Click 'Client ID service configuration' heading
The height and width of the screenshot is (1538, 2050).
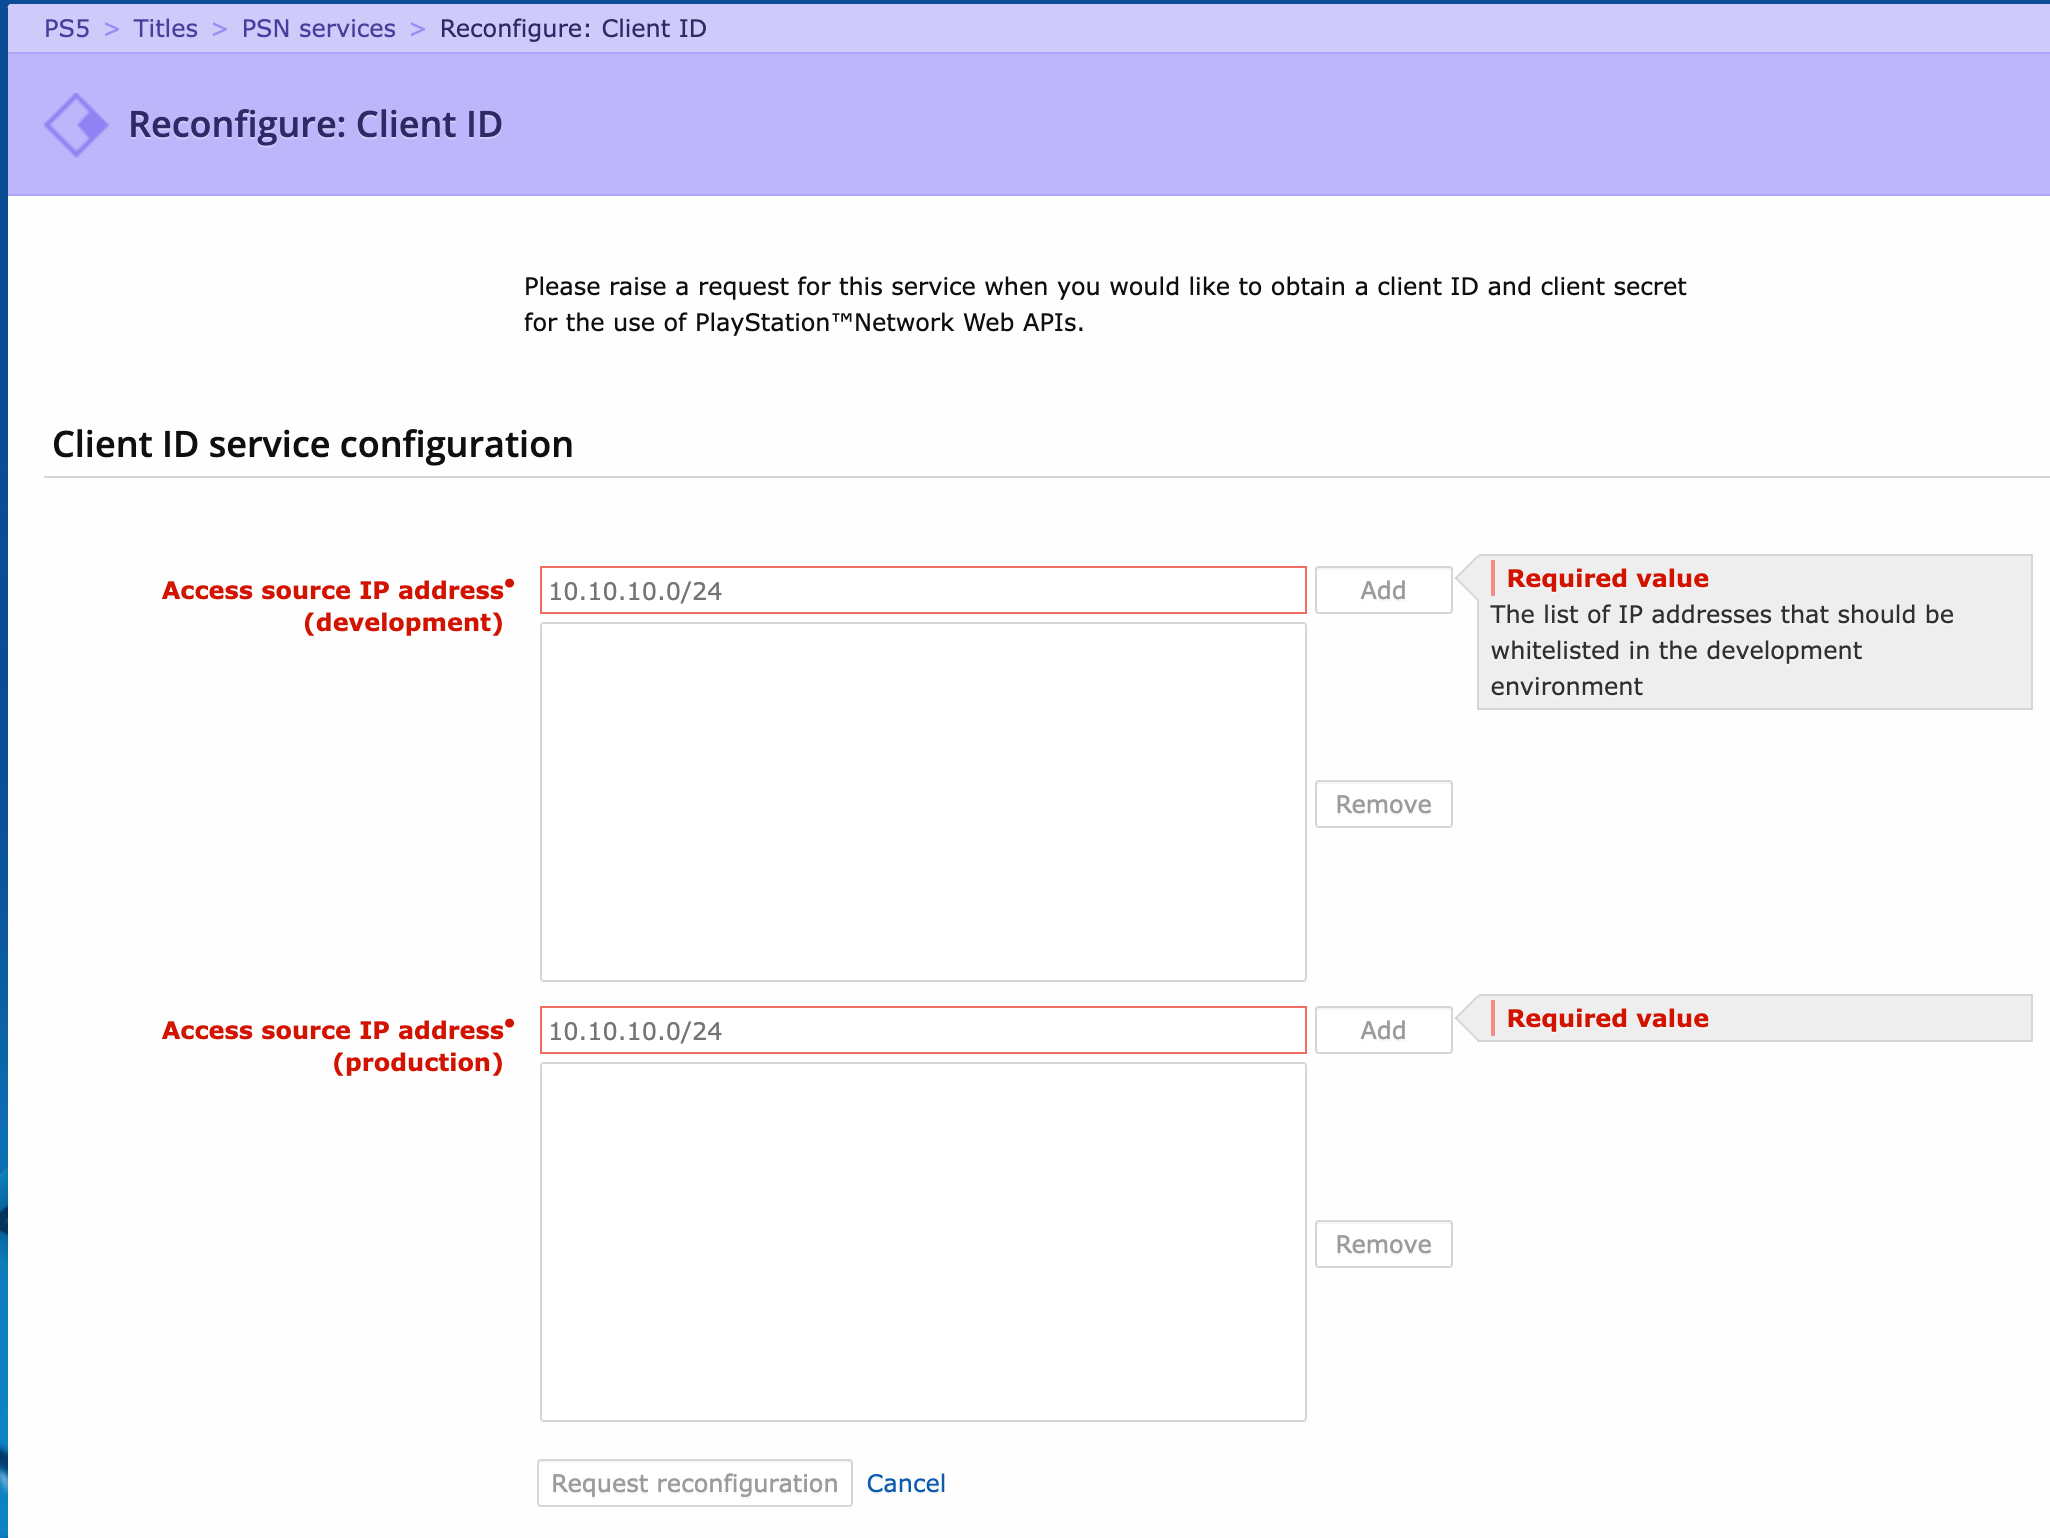(313, 444)
